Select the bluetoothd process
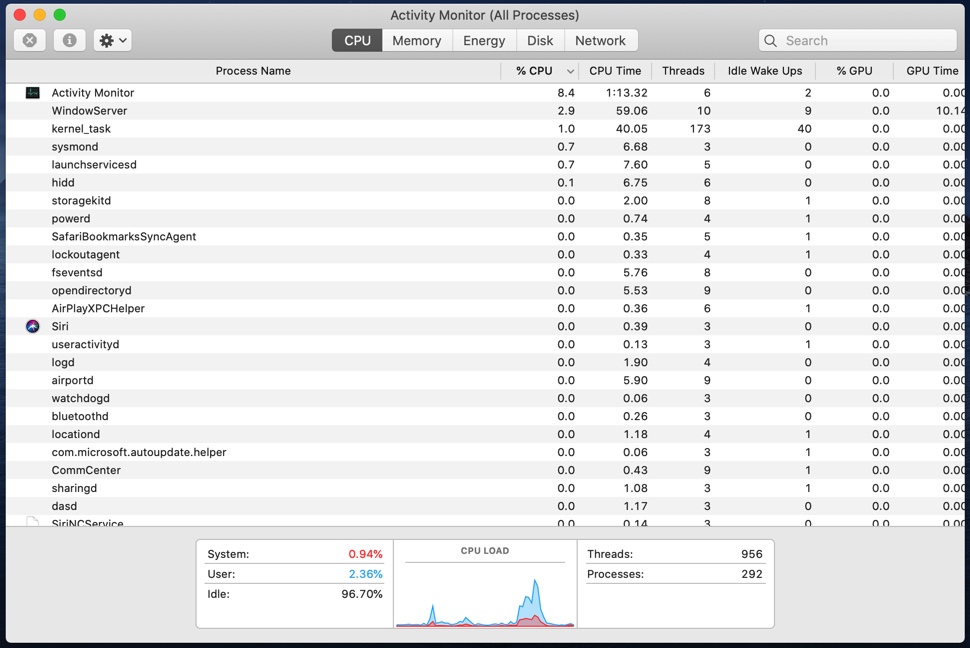Image resolution: width=970 pixels, height=648 pixels. click(x=485, y=416)
